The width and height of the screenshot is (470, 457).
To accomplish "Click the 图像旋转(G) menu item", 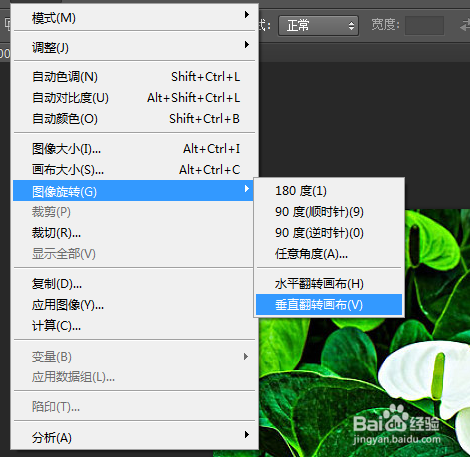I will (x=134, y=191).
